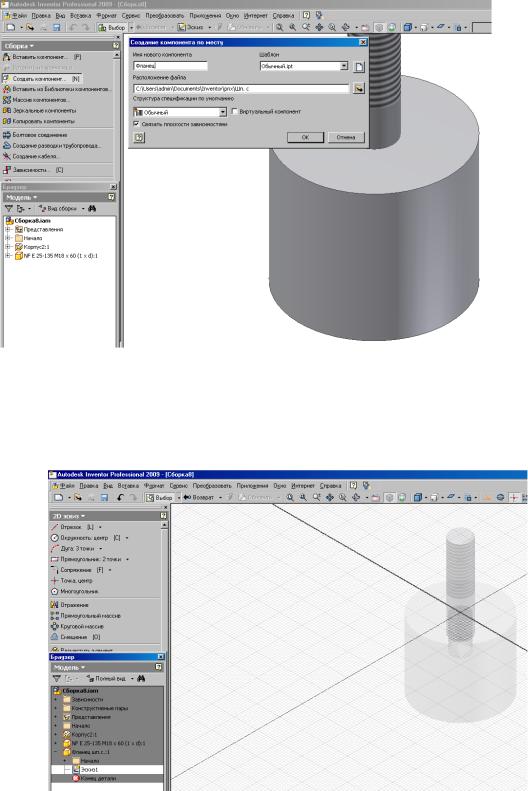The height and width of the screenshot is (791, 528).
Task: Click the Выбор button in the lower toolbar
Action: coord(159,497)
